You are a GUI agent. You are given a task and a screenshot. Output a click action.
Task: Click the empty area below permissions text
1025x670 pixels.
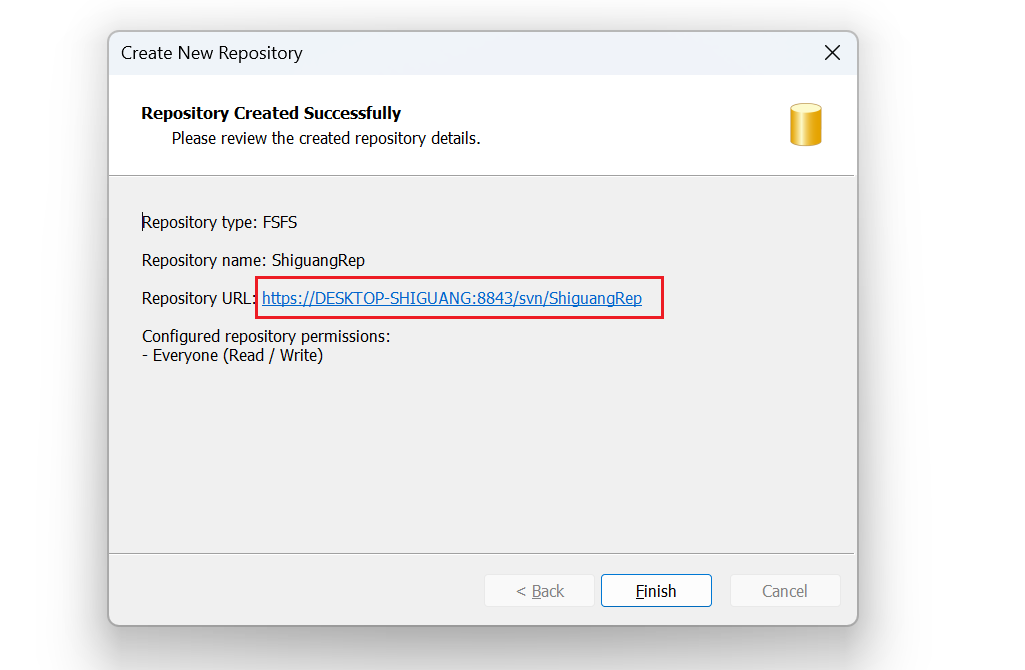click(x=481, y=458)
